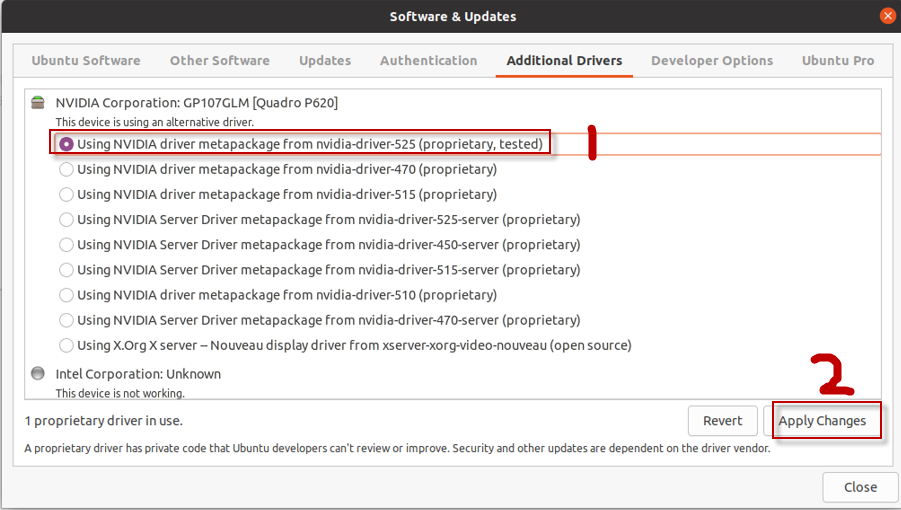The height and width of the screenshot is (510, 901).
Task: Click the Intel device gray status icon
Action: (38, 374)
